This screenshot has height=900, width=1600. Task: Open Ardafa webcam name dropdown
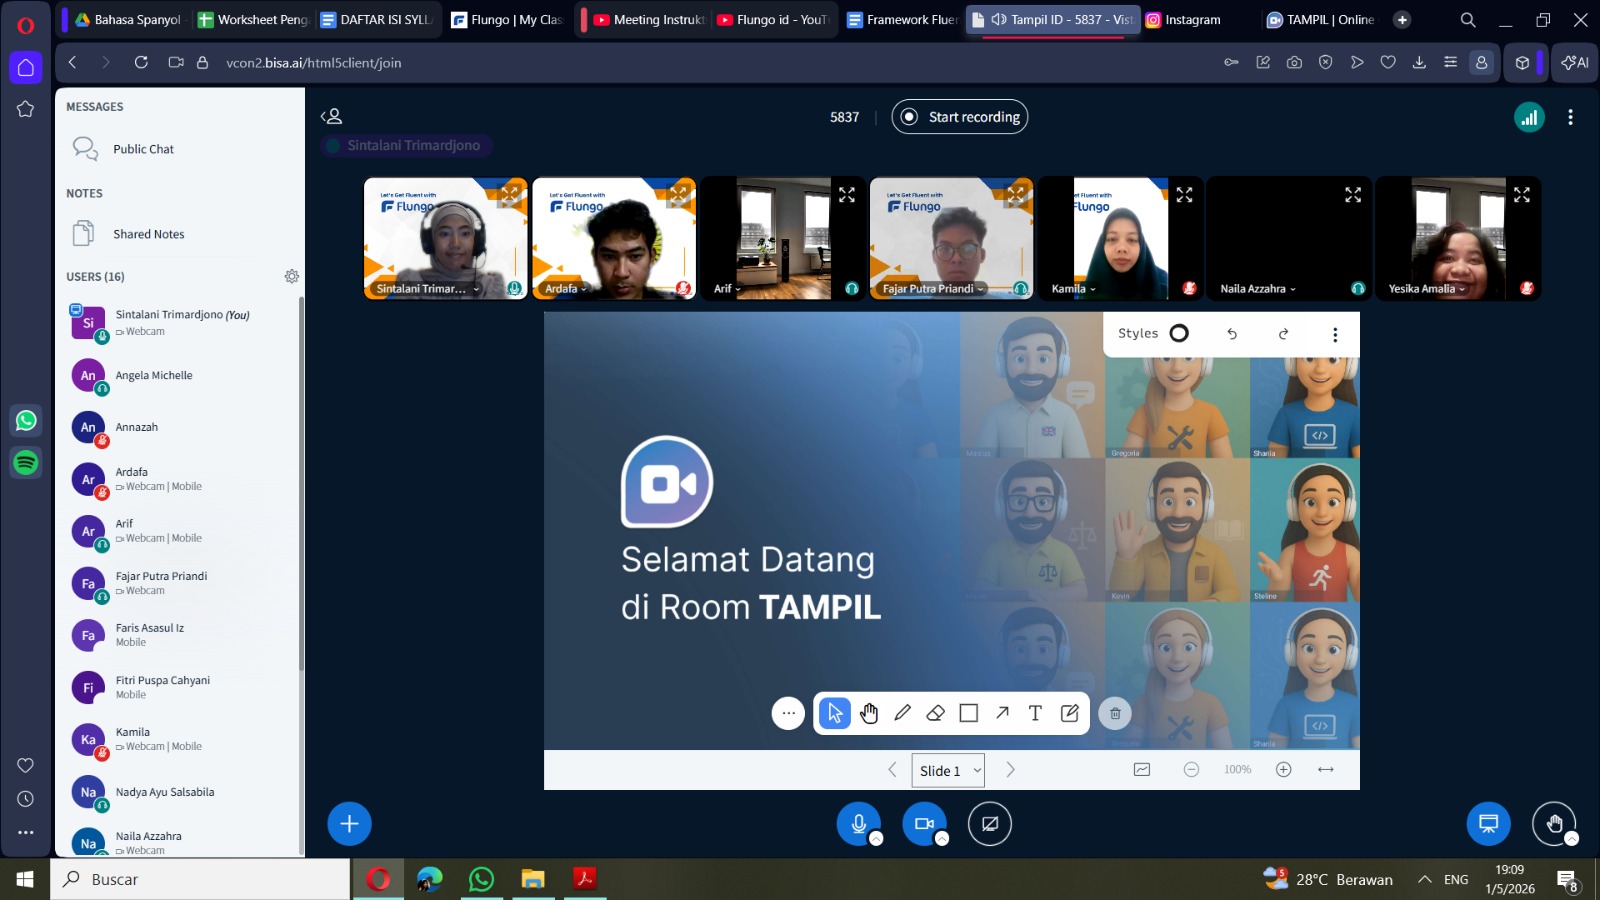(x=566, y=289)
